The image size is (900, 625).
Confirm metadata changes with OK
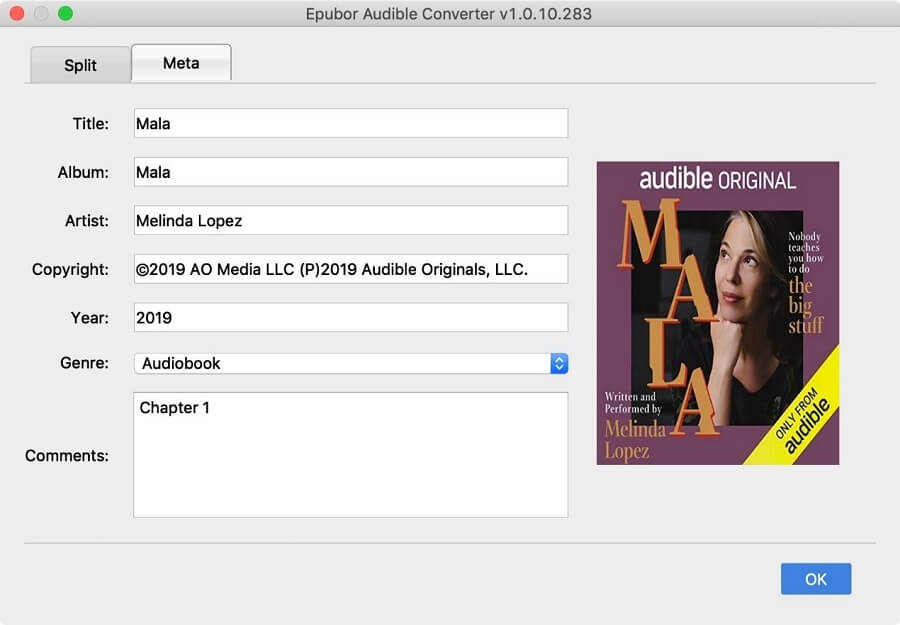pyautogui.click(x=815, y=579)
